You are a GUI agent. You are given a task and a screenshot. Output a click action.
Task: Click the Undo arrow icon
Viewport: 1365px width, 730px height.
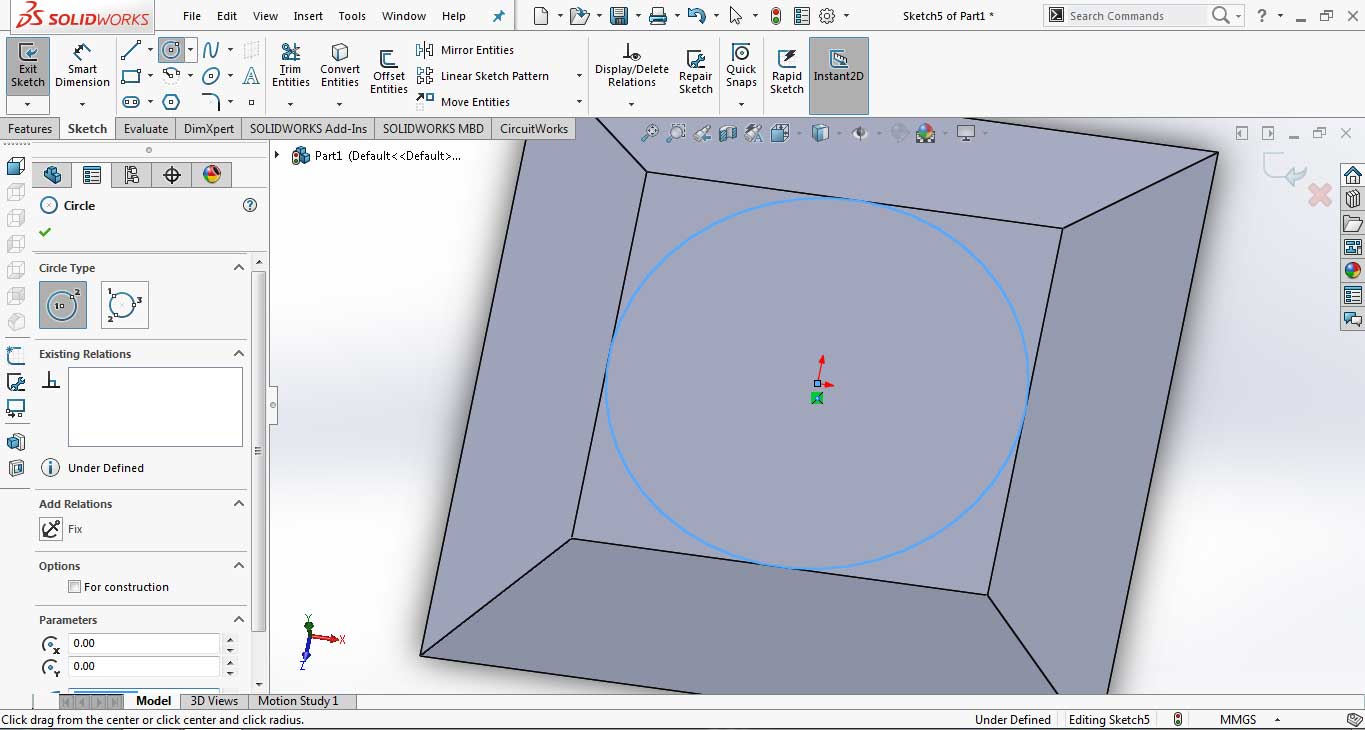pyautogui.click(x=697, y=16)
